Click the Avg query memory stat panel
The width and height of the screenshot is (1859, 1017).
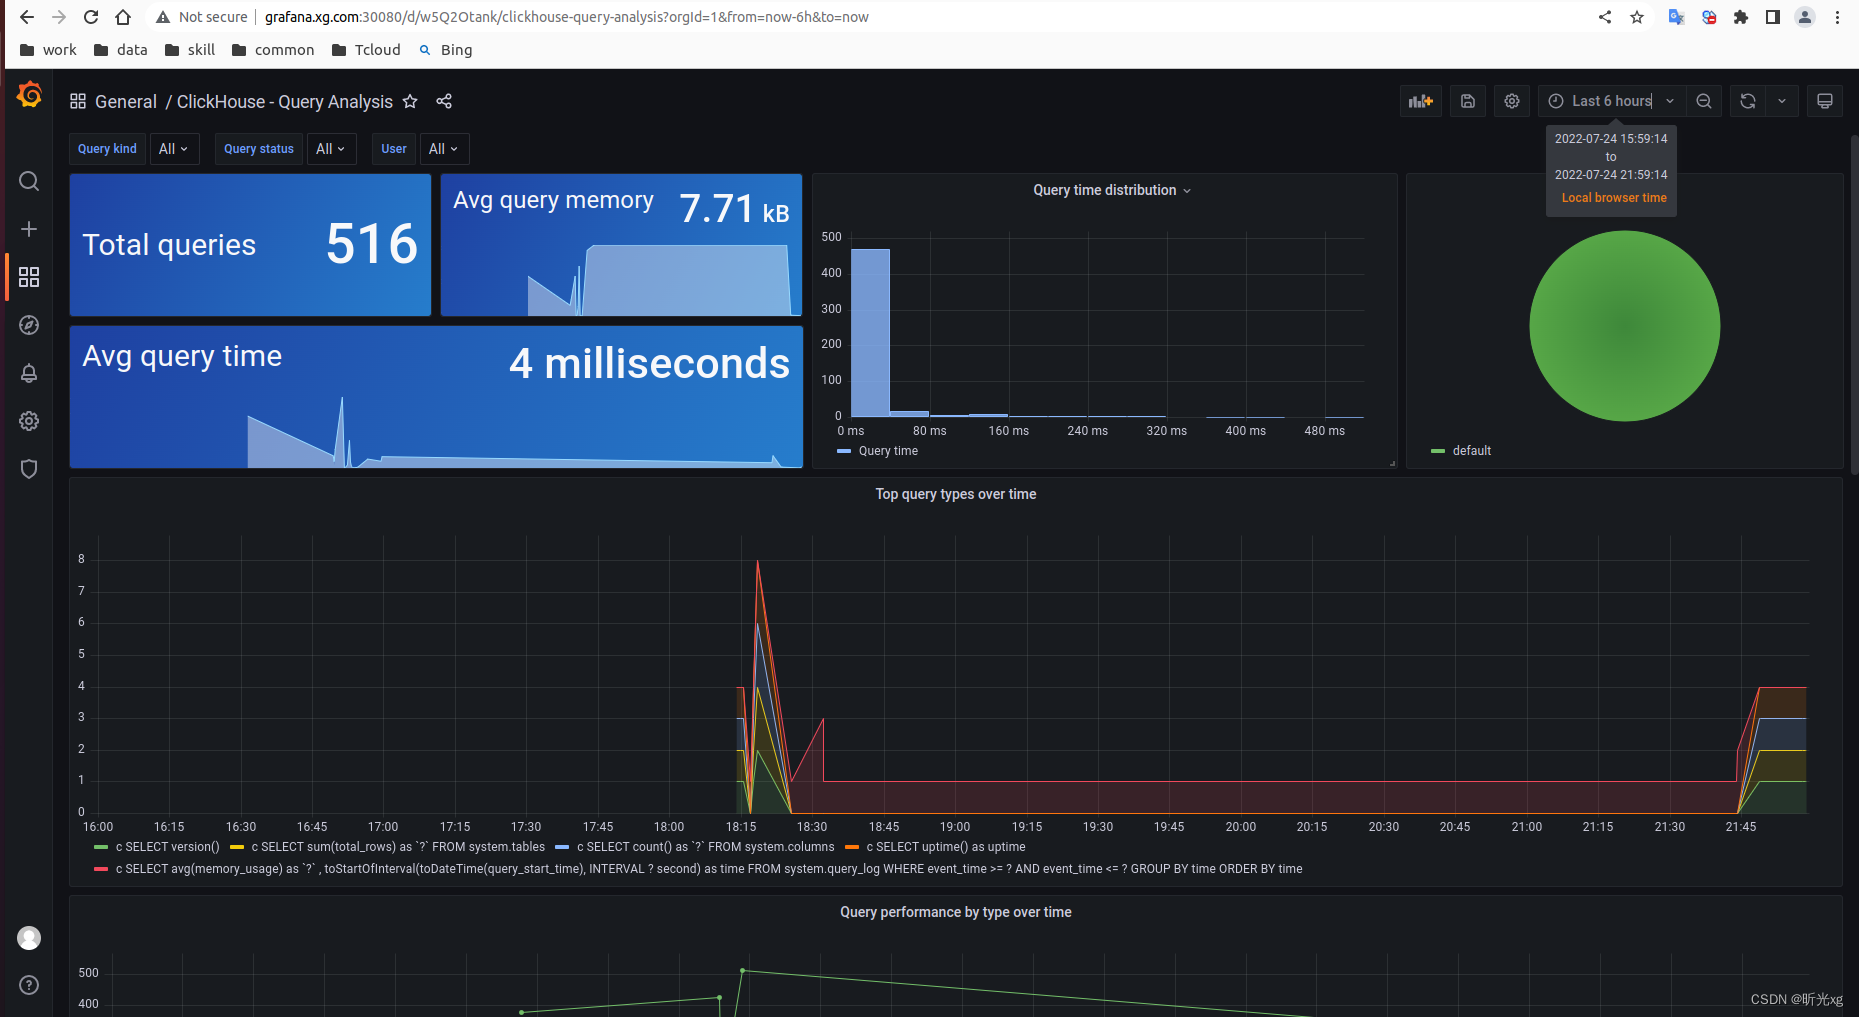point(621,245)
